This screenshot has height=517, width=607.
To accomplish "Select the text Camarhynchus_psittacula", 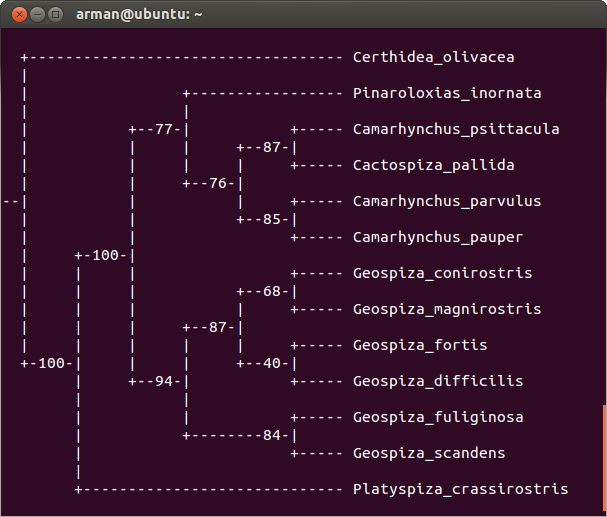I will (x=456, y=129).
